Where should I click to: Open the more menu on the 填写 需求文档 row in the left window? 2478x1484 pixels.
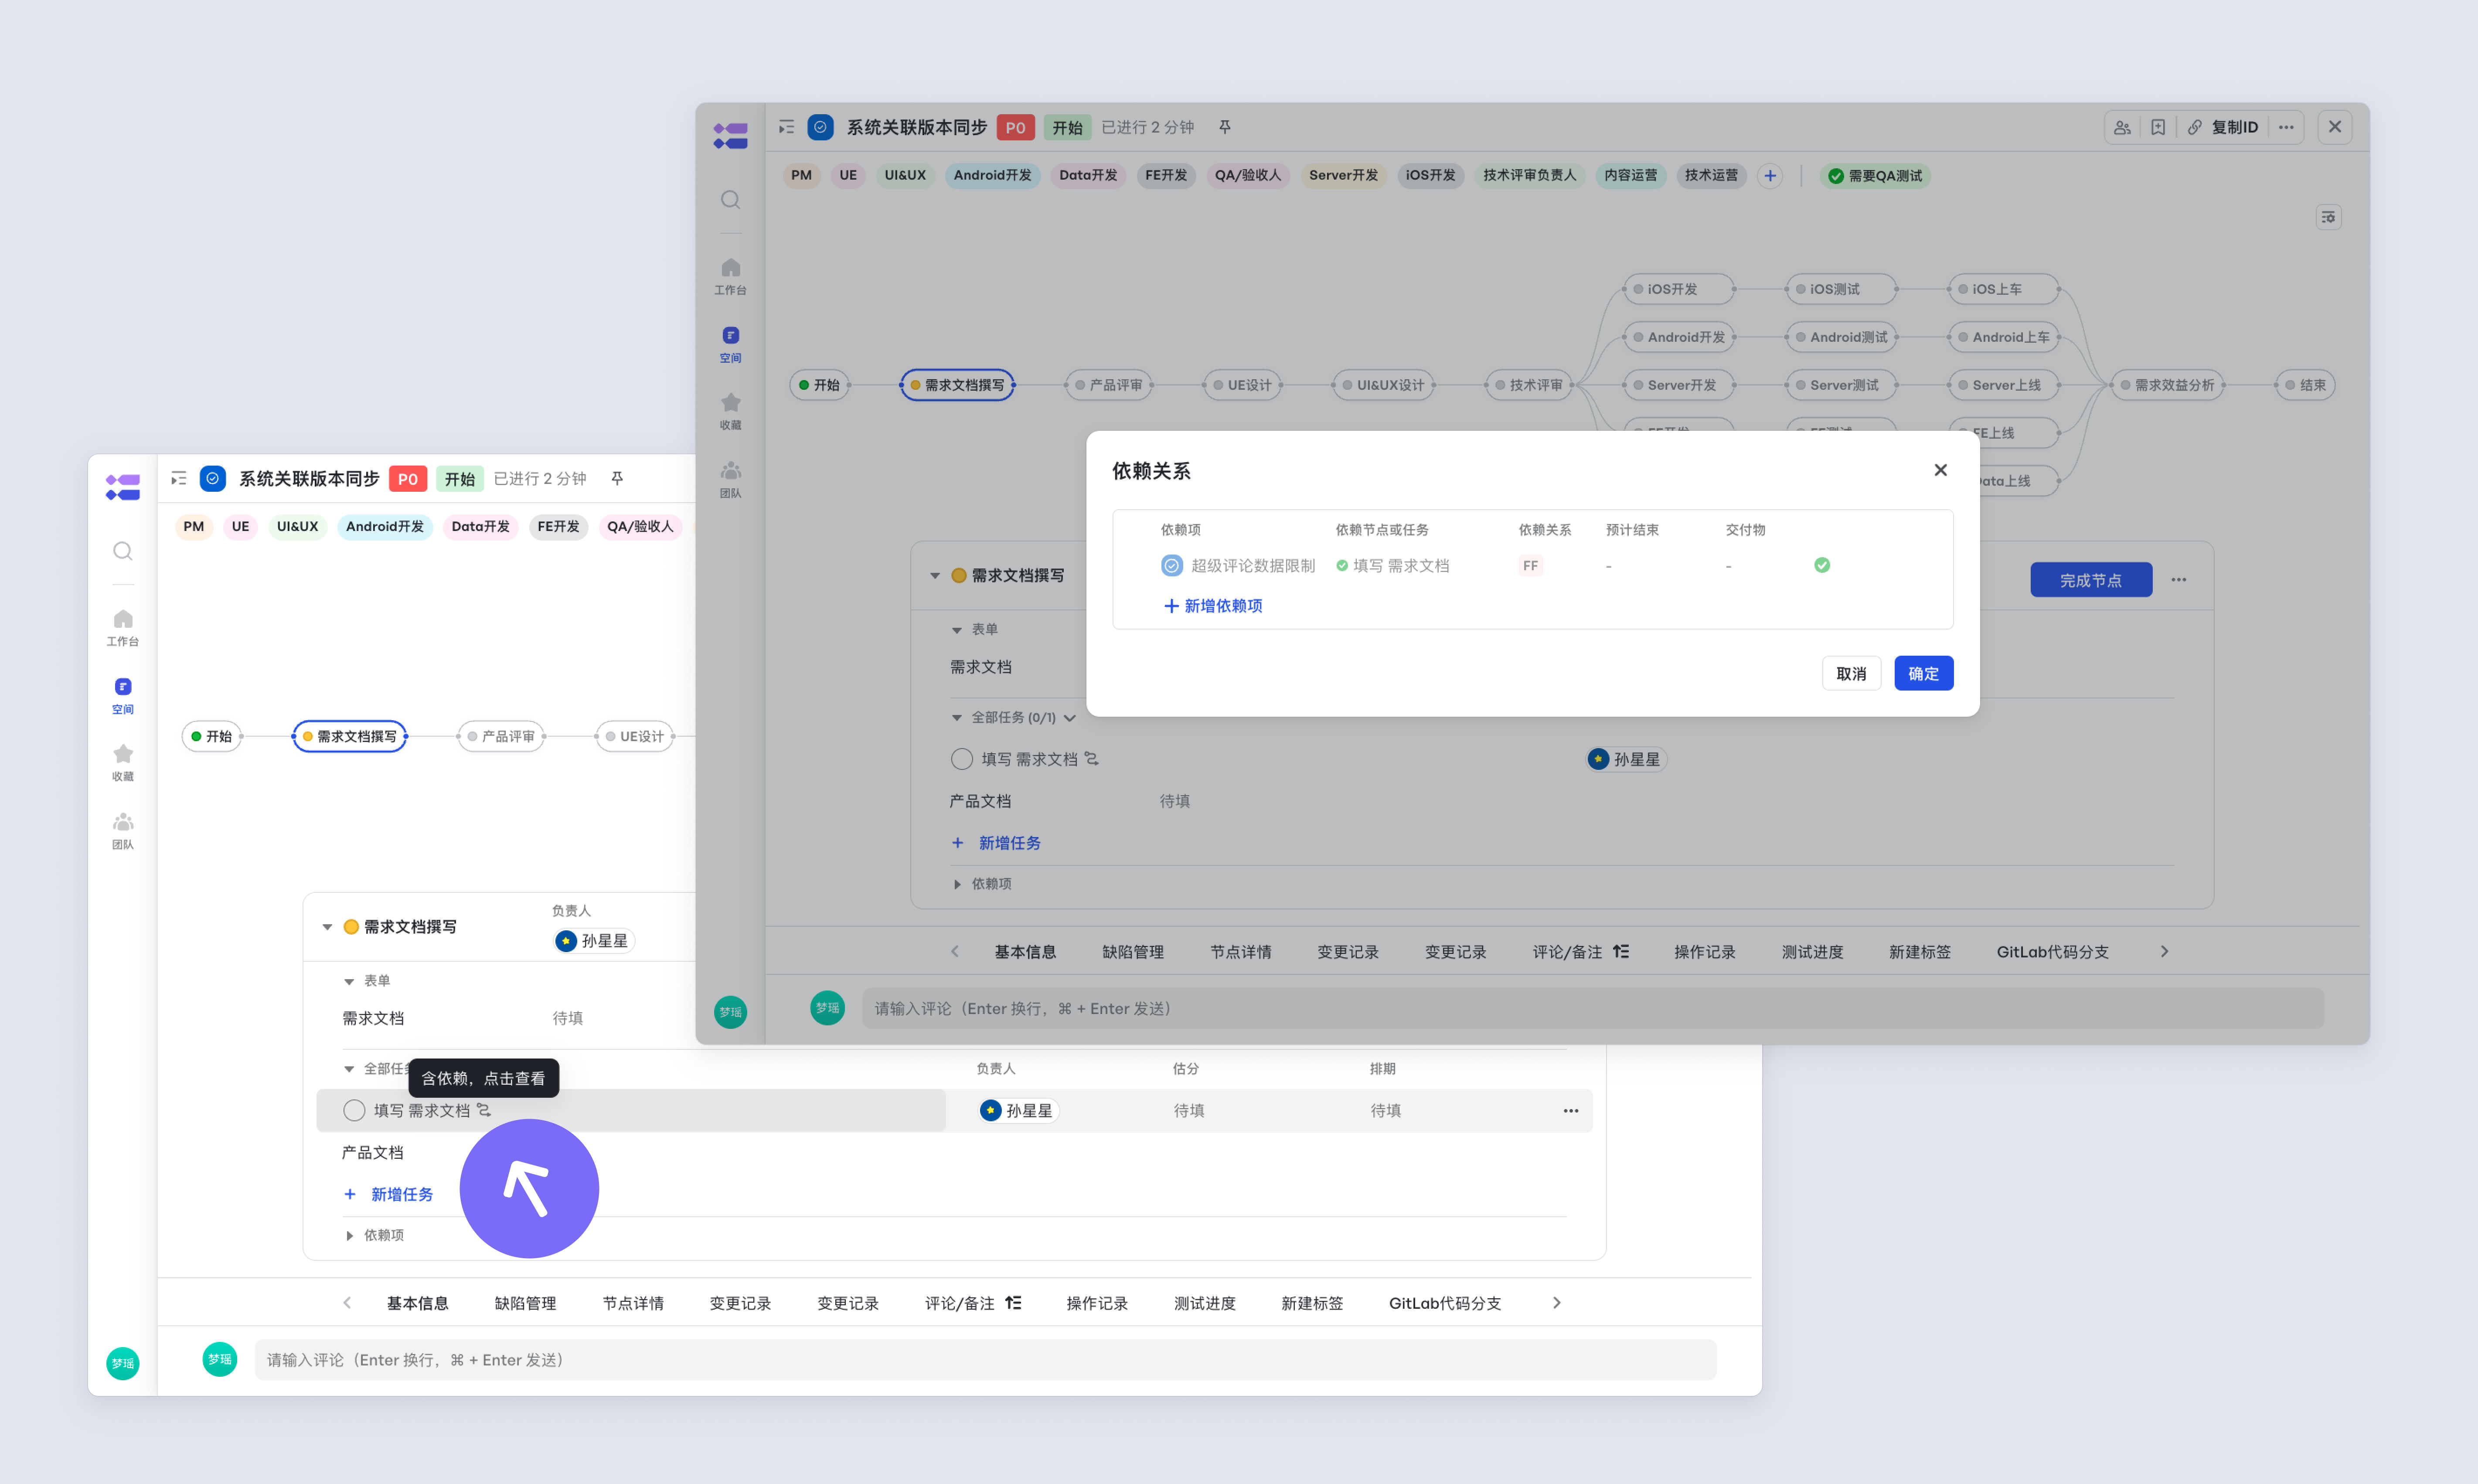tap(1571, 1111)
